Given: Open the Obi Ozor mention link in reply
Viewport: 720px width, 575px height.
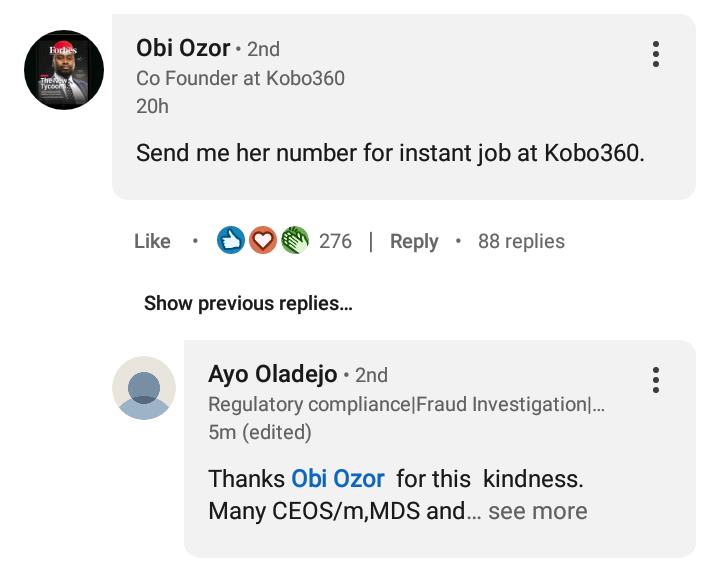Looking at the screenshot, I should pyautogui.click(x=338, y=479).
